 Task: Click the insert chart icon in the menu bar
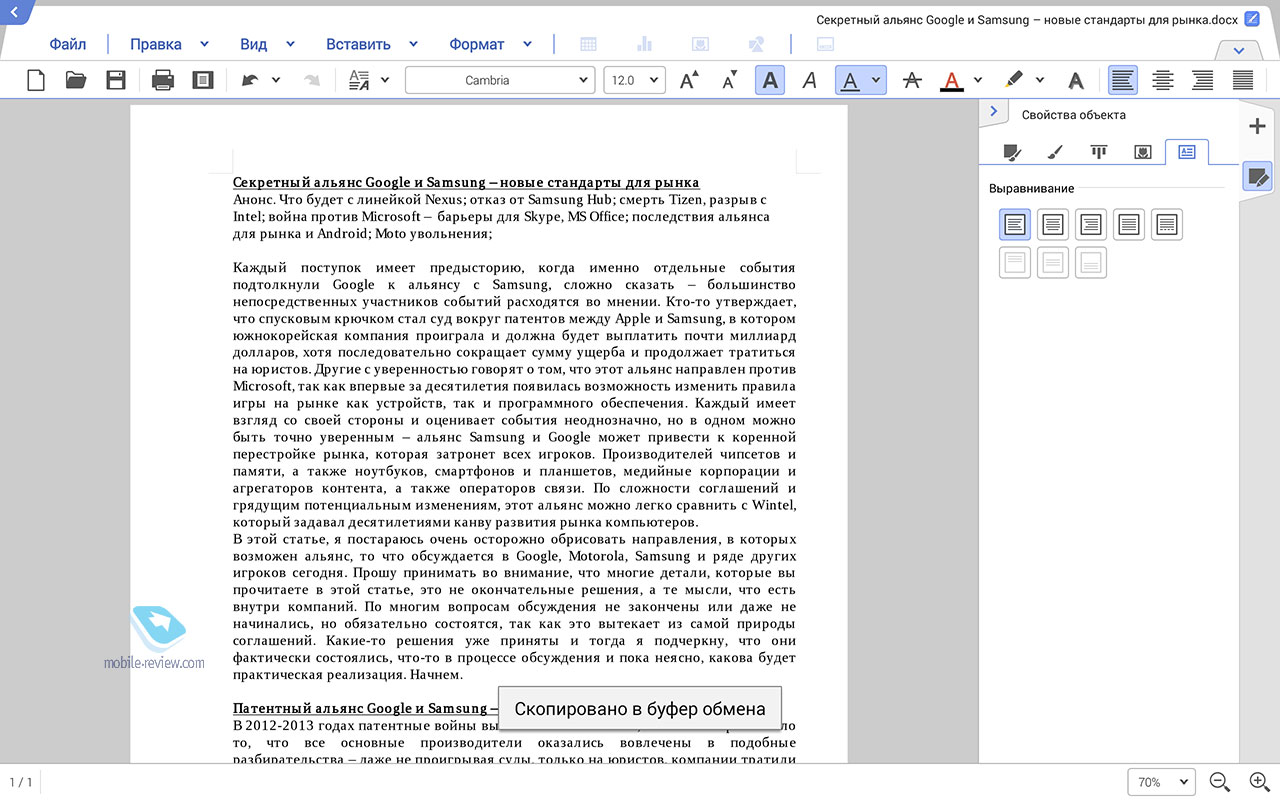pos(644,44)
